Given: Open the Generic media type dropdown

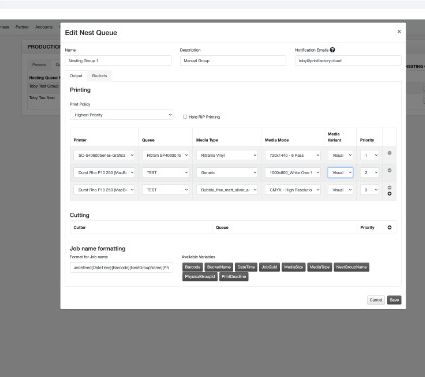Looking at the screenshot, I should tap(227, 173).
